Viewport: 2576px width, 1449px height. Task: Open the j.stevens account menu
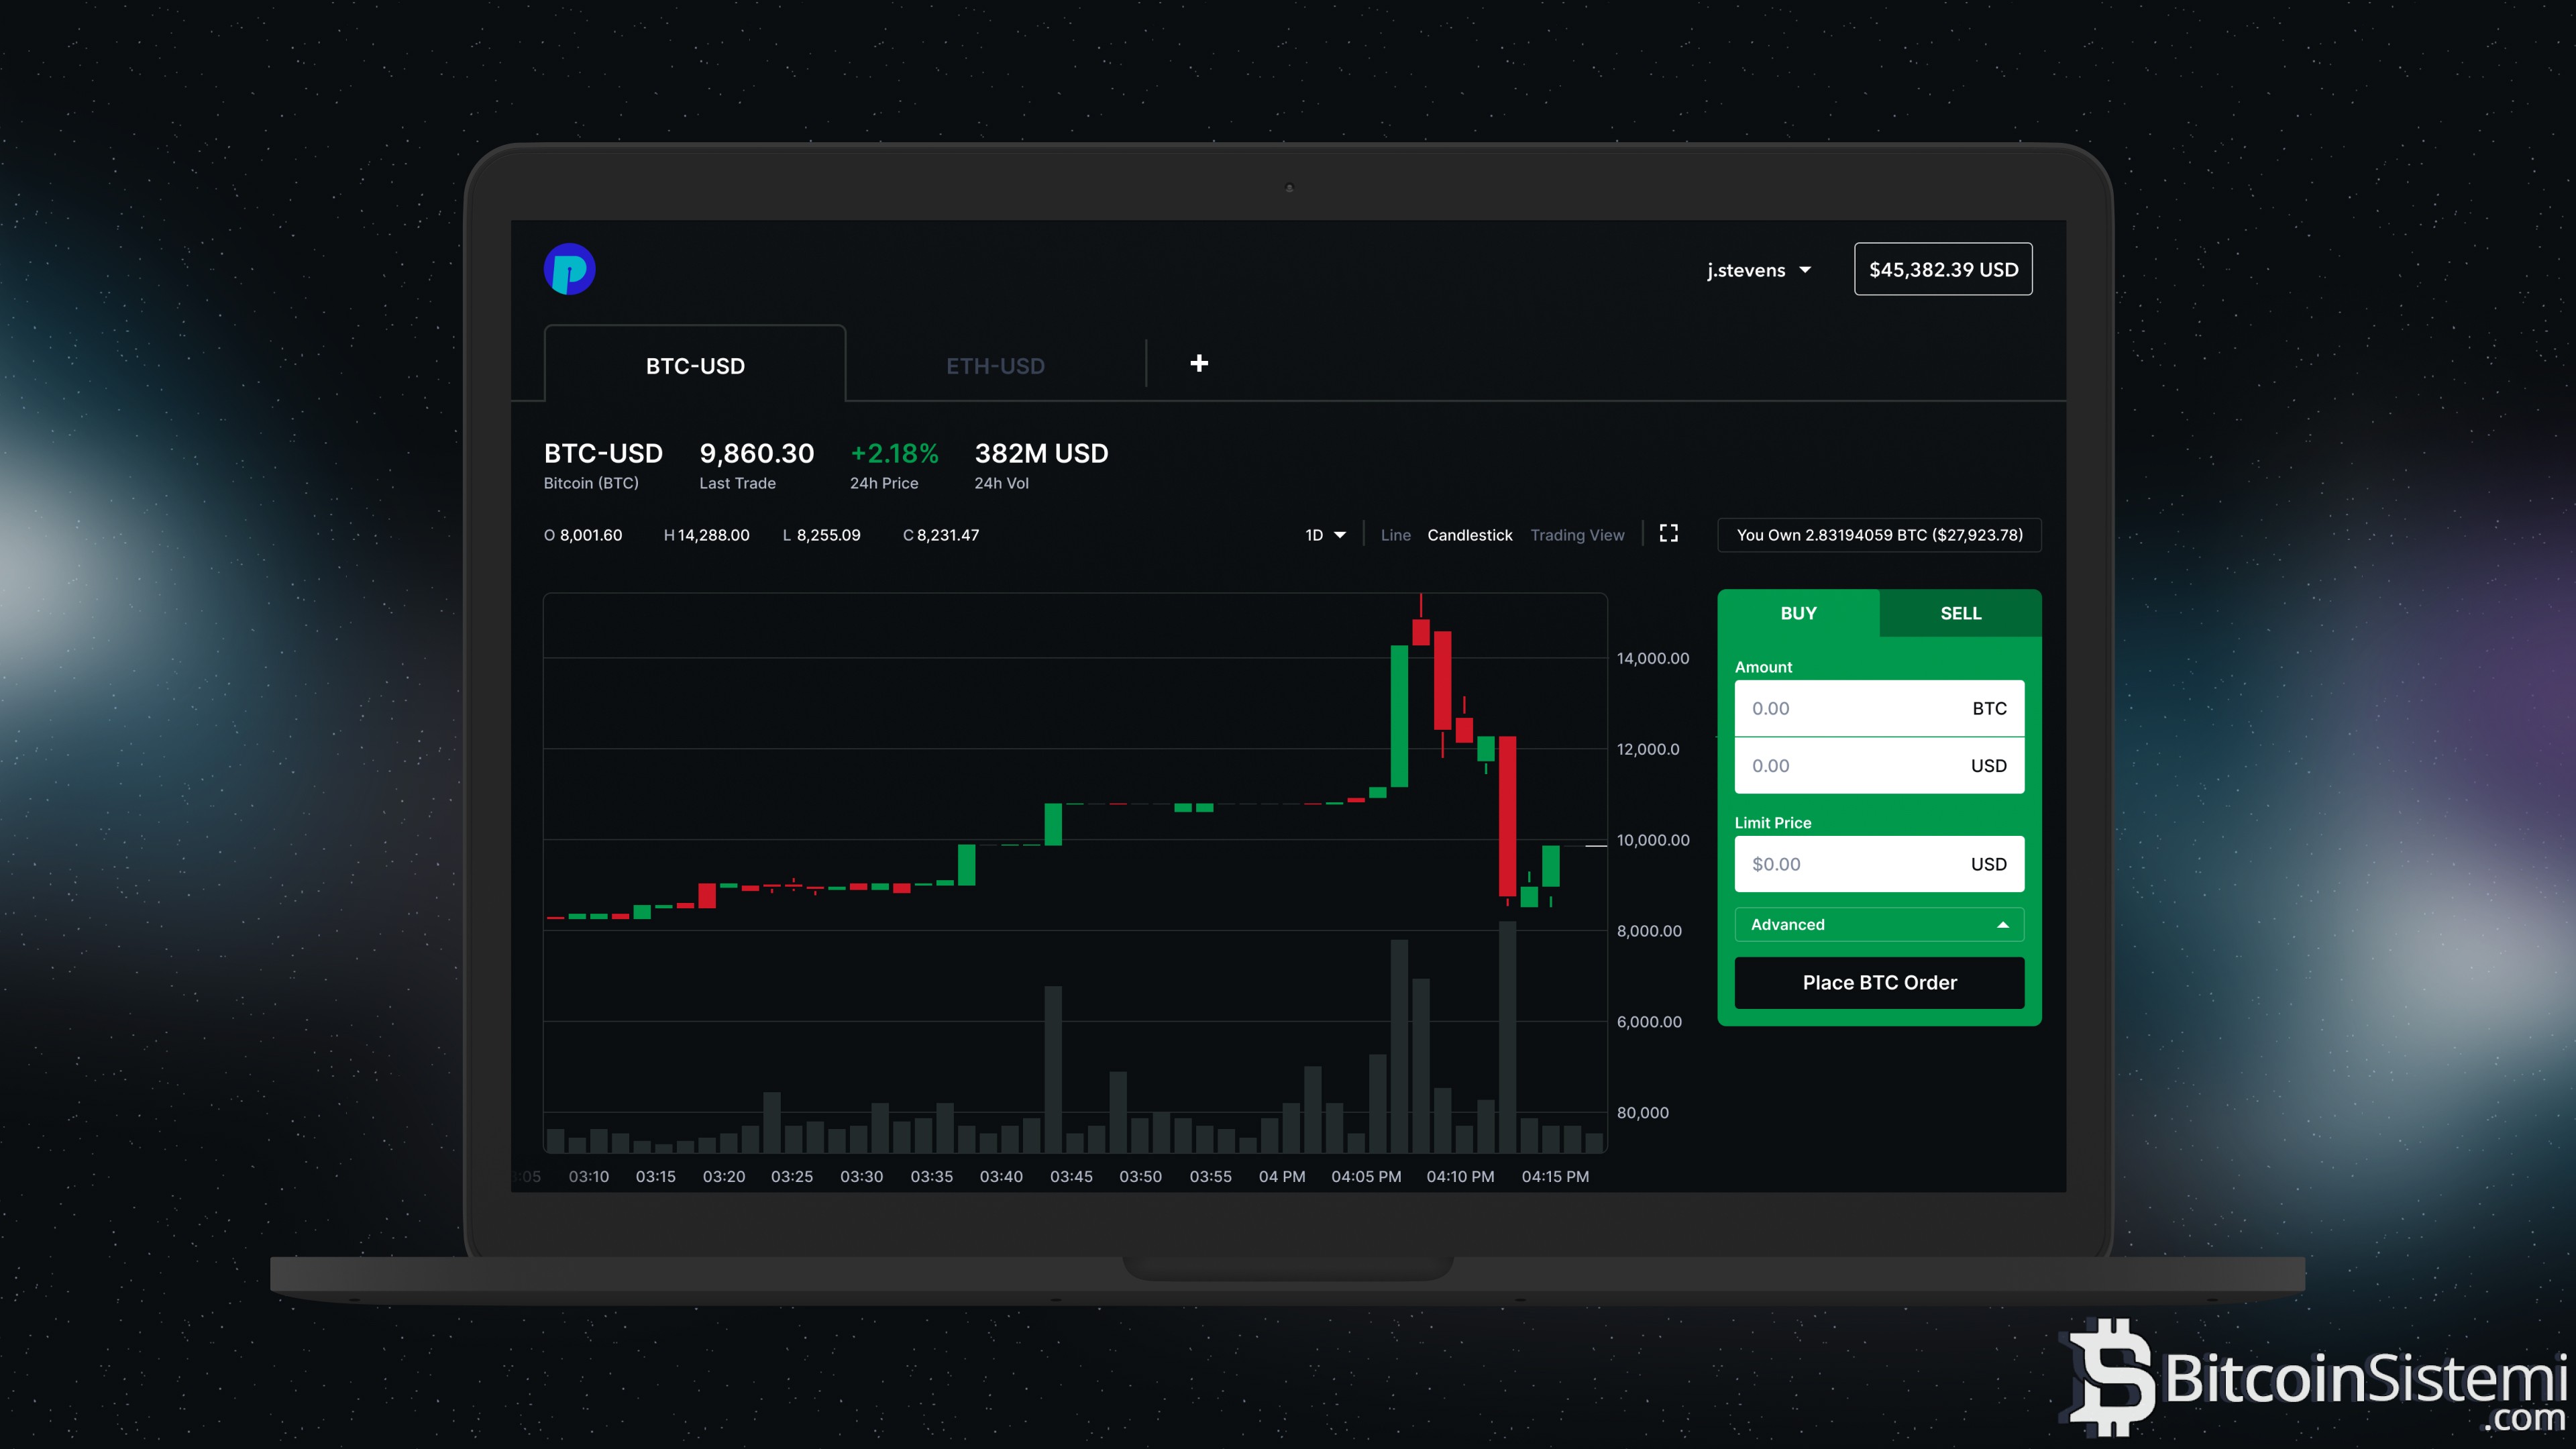point(1758,270)
